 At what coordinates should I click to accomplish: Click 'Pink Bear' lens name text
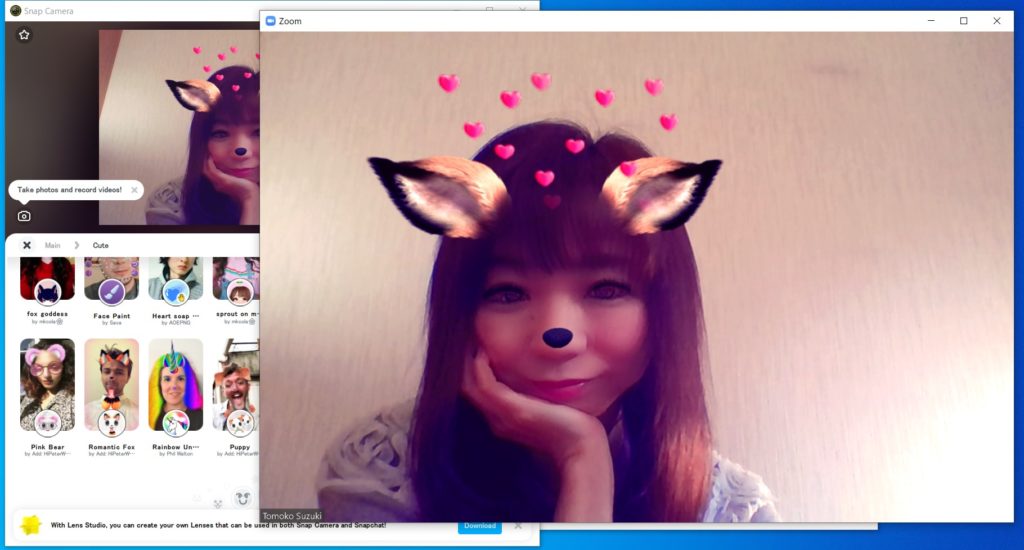(x=48, y=447)
